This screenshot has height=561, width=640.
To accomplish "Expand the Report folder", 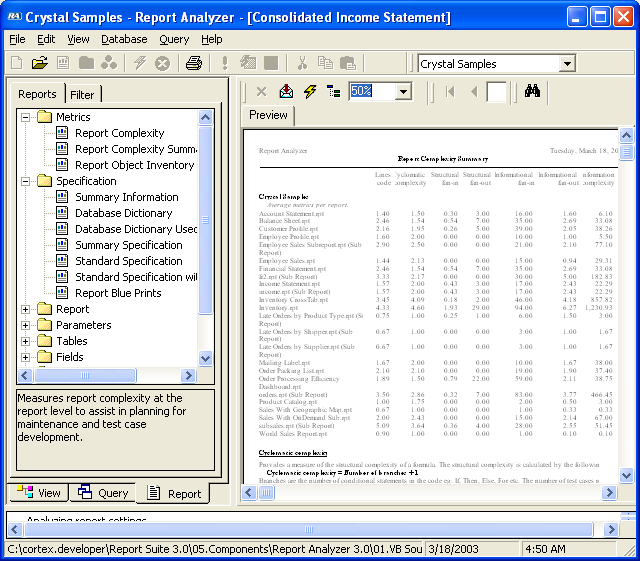I will pyautogui.click(x=25, y=309).
